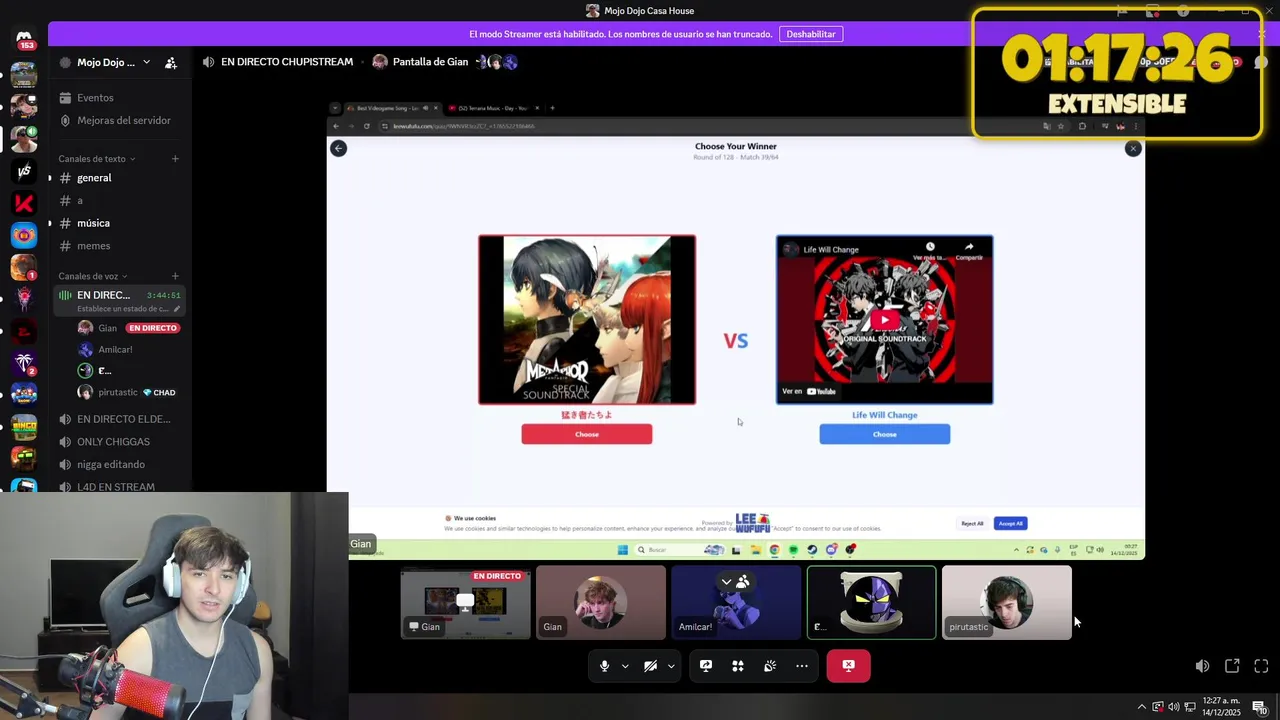Screen dimensions: 1280x720
Task: Open the Bingo server icon
Action: pyautogui.click(x=24, y=427)
